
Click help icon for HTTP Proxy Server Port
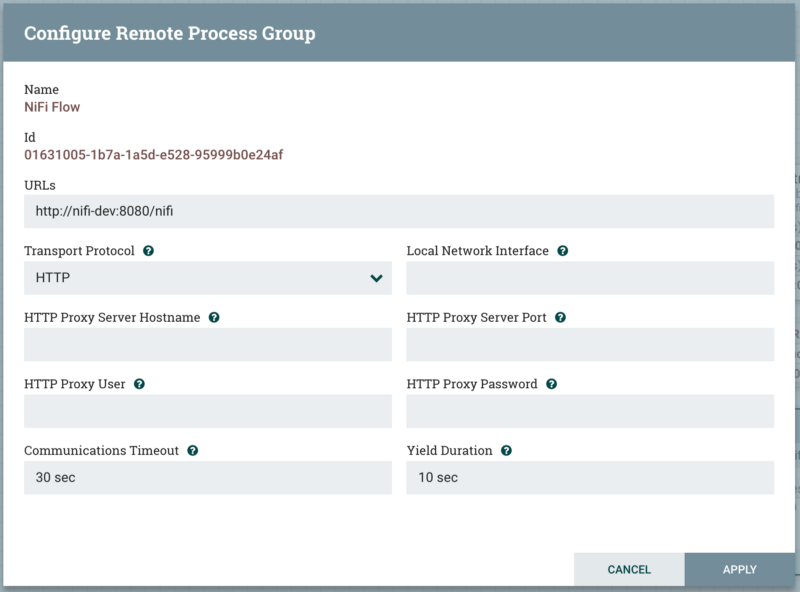pos(560,318)
